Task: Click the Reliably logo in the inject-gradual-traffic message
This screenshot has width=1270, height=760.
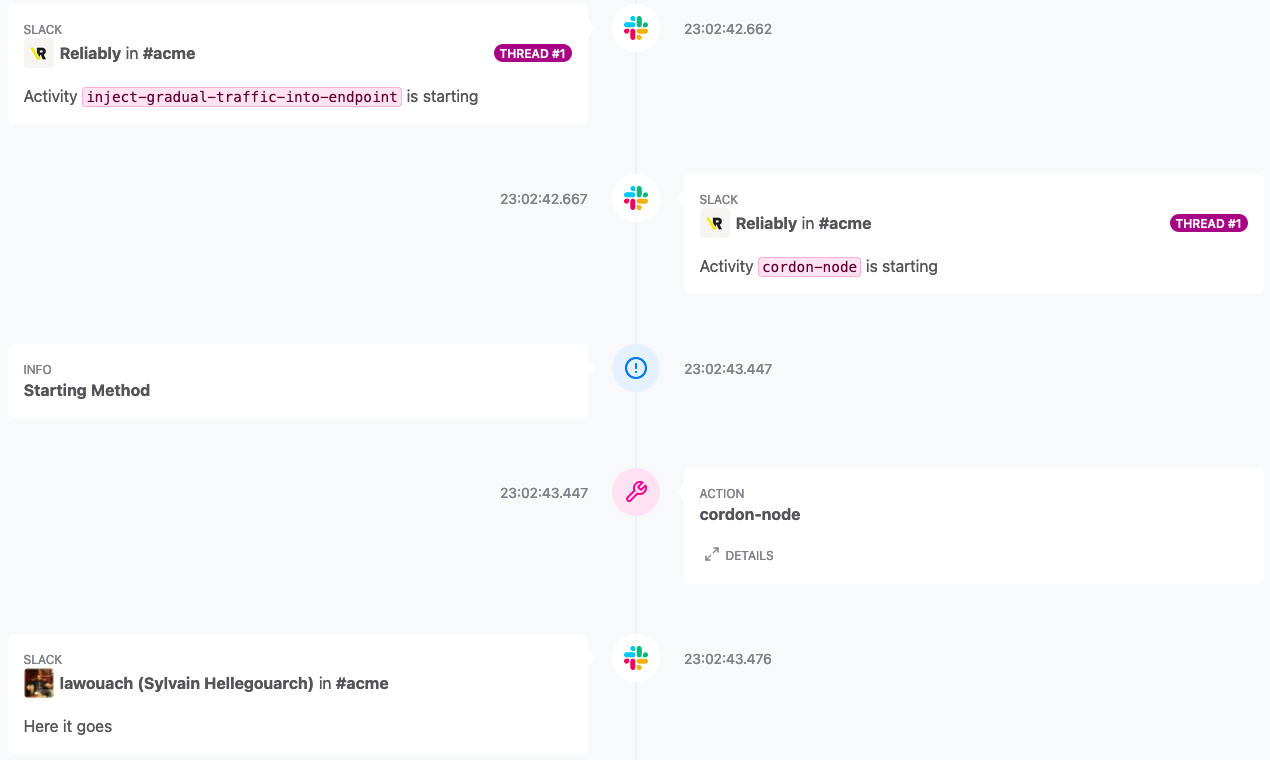Action: point(39,54)
